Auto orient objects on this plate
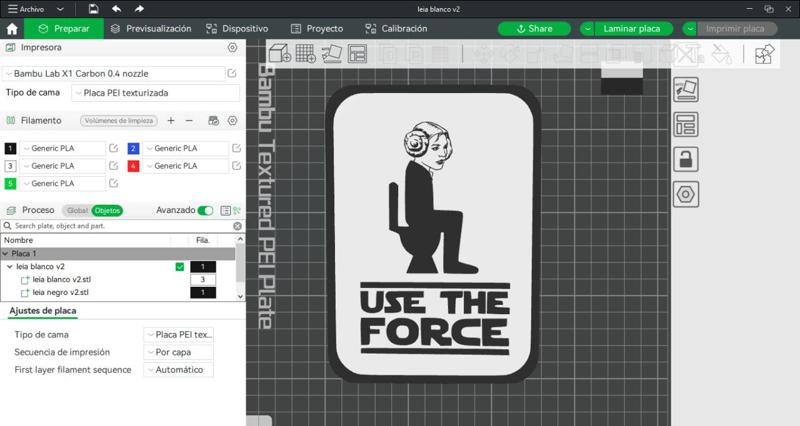 tap(686, 90)
